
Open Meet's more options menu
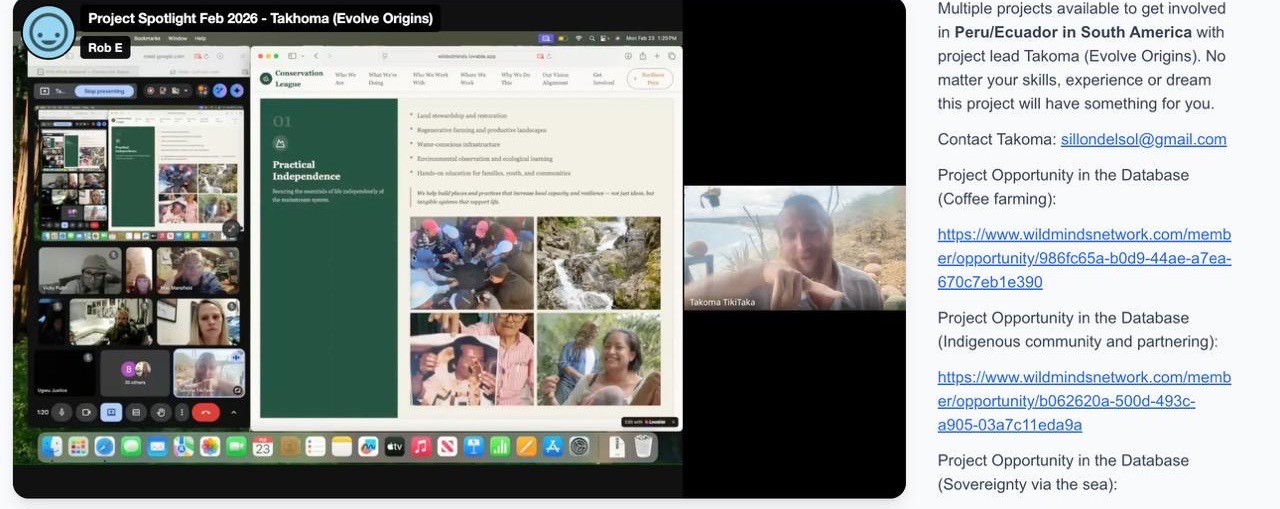coord(181,412)
